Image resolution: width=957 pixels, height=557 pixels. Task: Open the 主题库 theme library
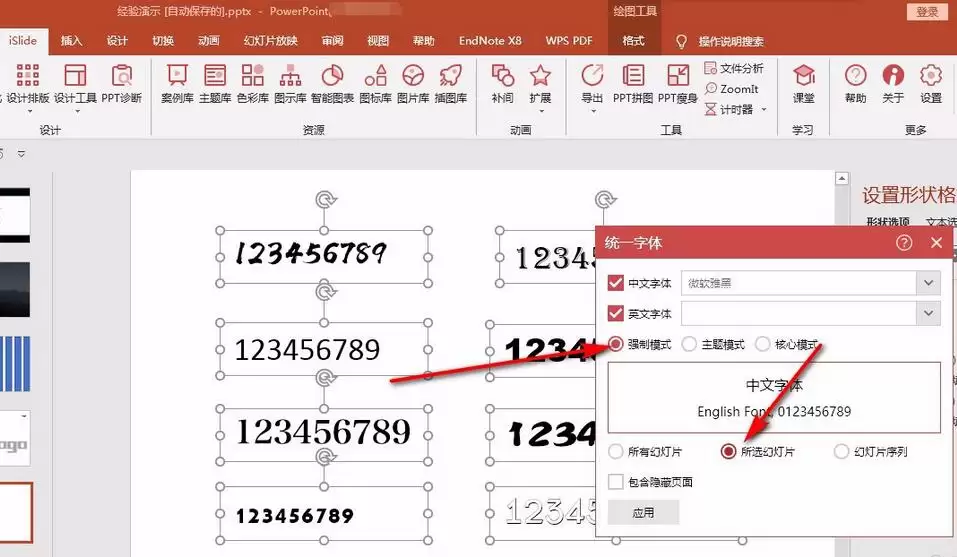(215, 82)
